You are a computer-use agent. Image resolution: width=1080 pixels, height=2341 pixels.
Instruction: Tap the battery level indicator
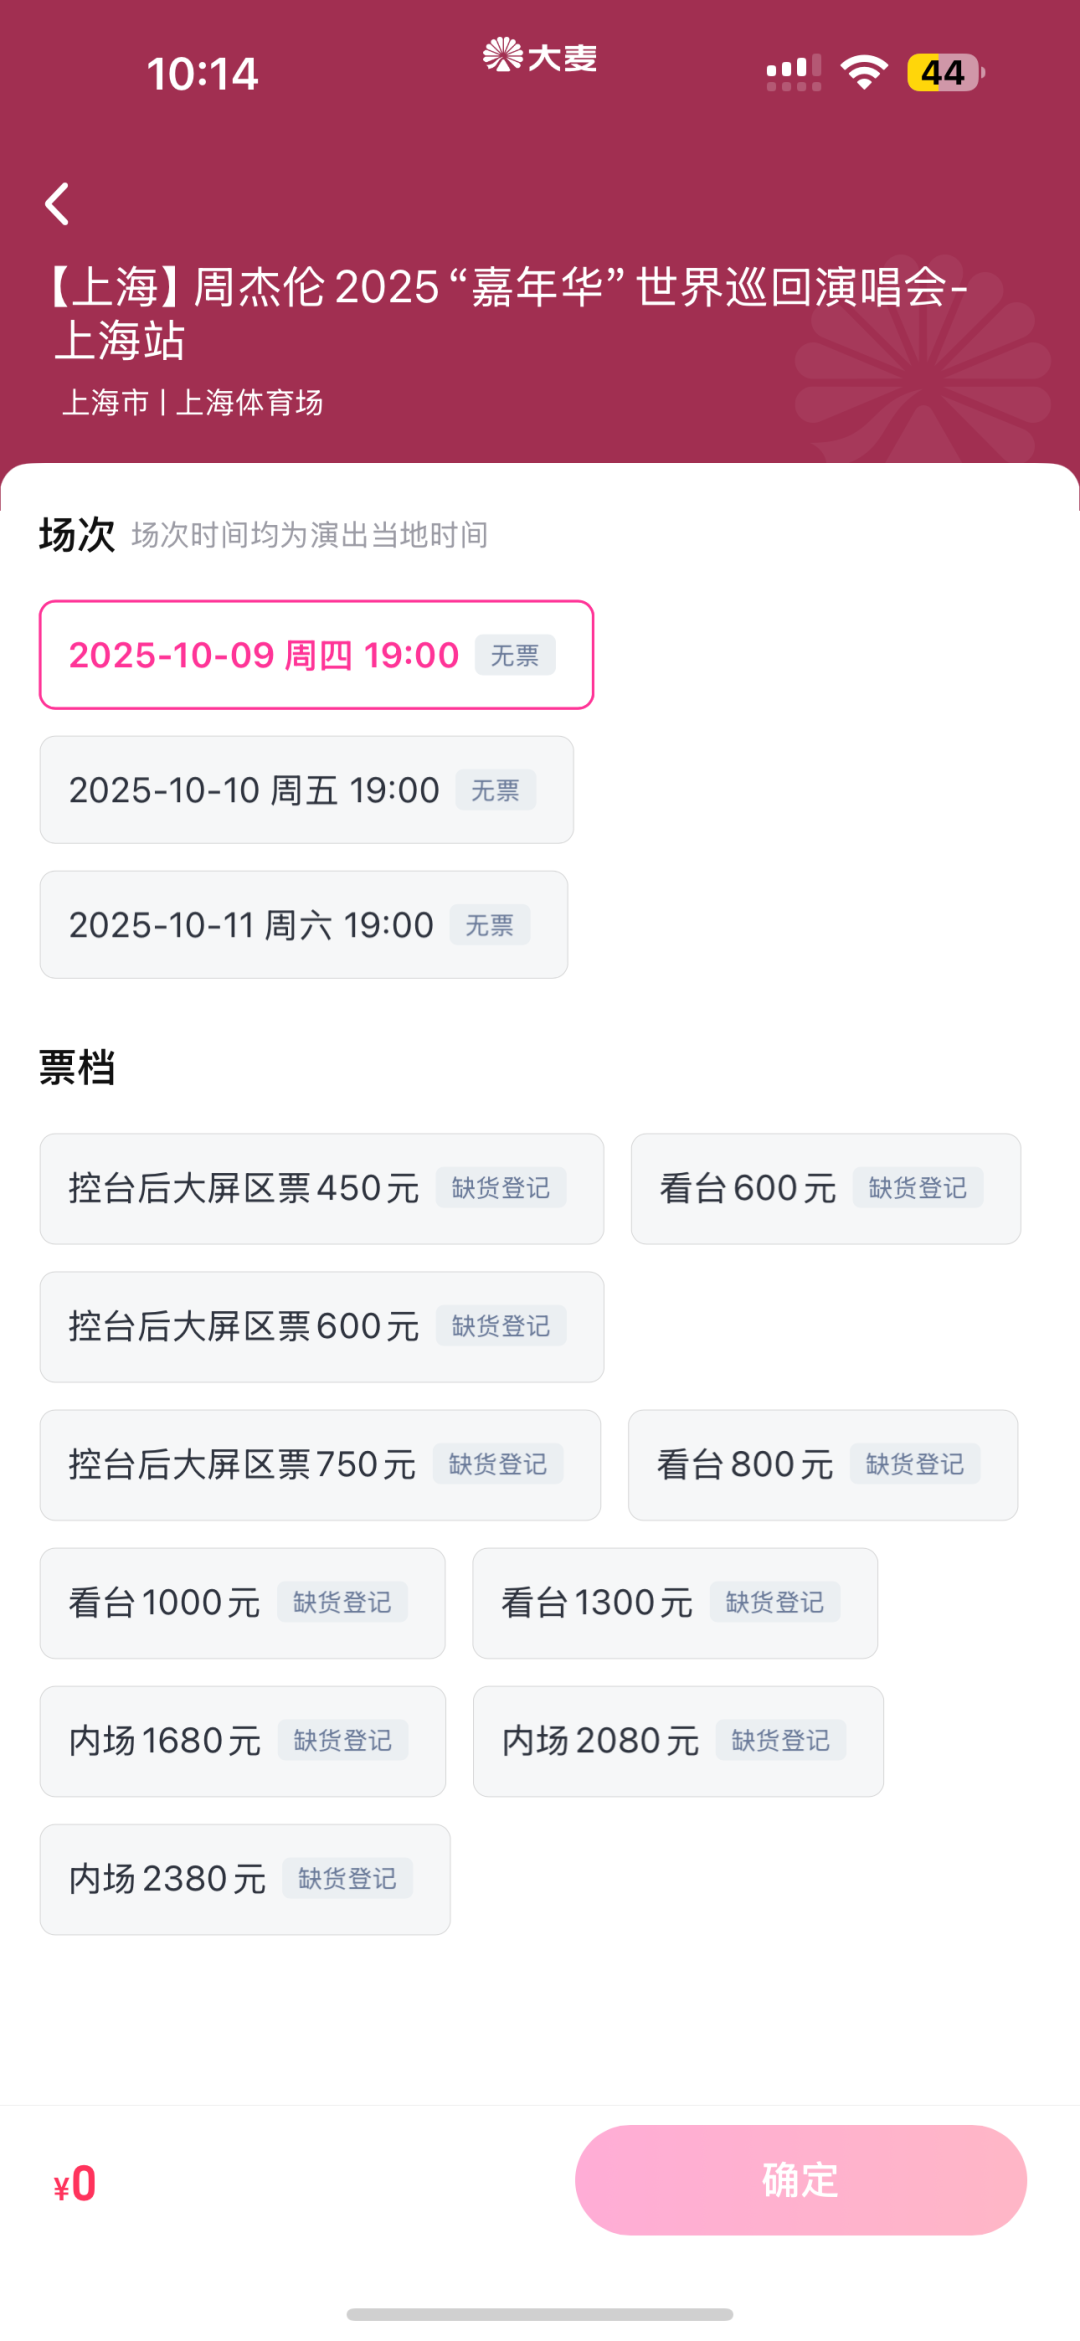pyautogui.click(x=946, y=72)
